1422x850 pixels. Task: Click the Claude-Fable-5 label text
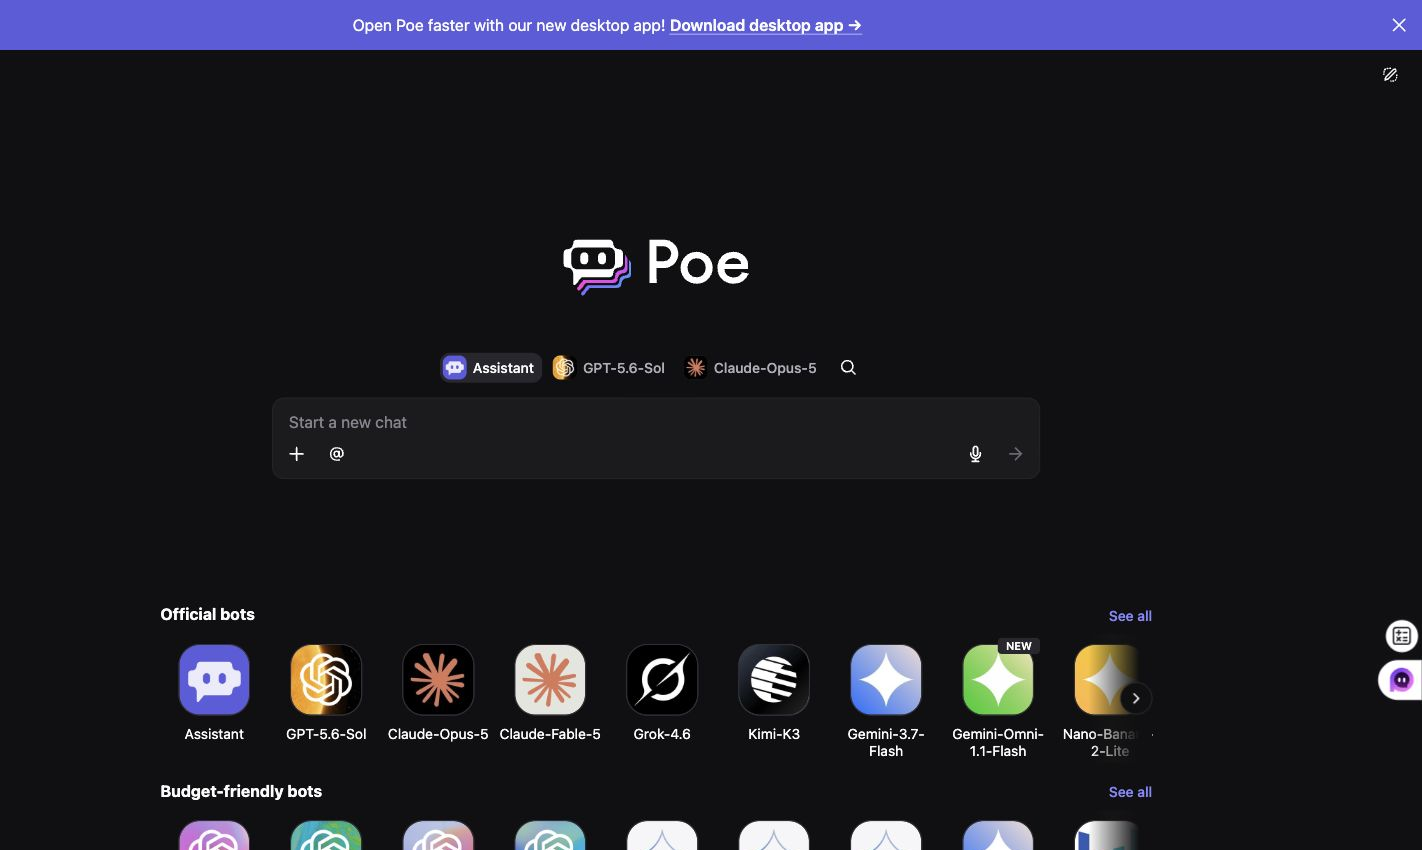tap(550, 734)
